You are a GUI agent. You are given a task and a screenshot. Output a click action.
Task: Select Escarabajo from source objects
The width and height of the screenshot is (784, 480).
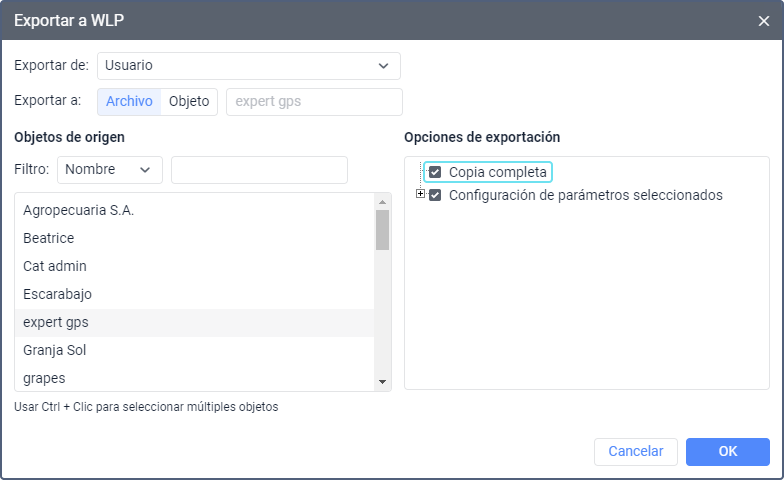[57, 294]
